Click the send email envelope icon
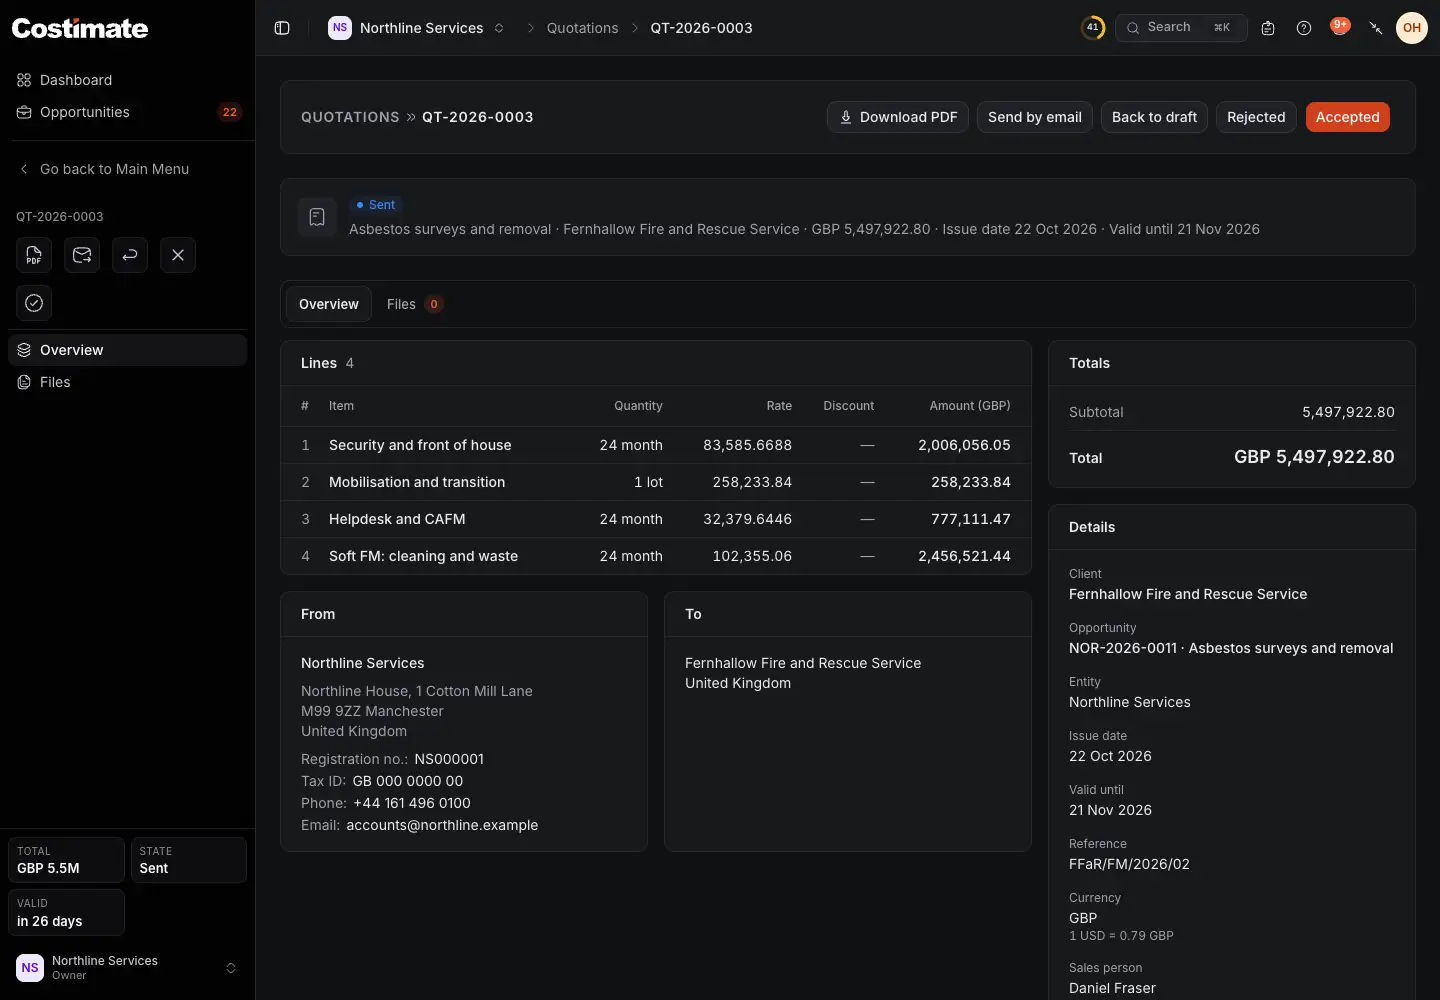Screen dimensions: 1440x1000 [x=82, y=255]
